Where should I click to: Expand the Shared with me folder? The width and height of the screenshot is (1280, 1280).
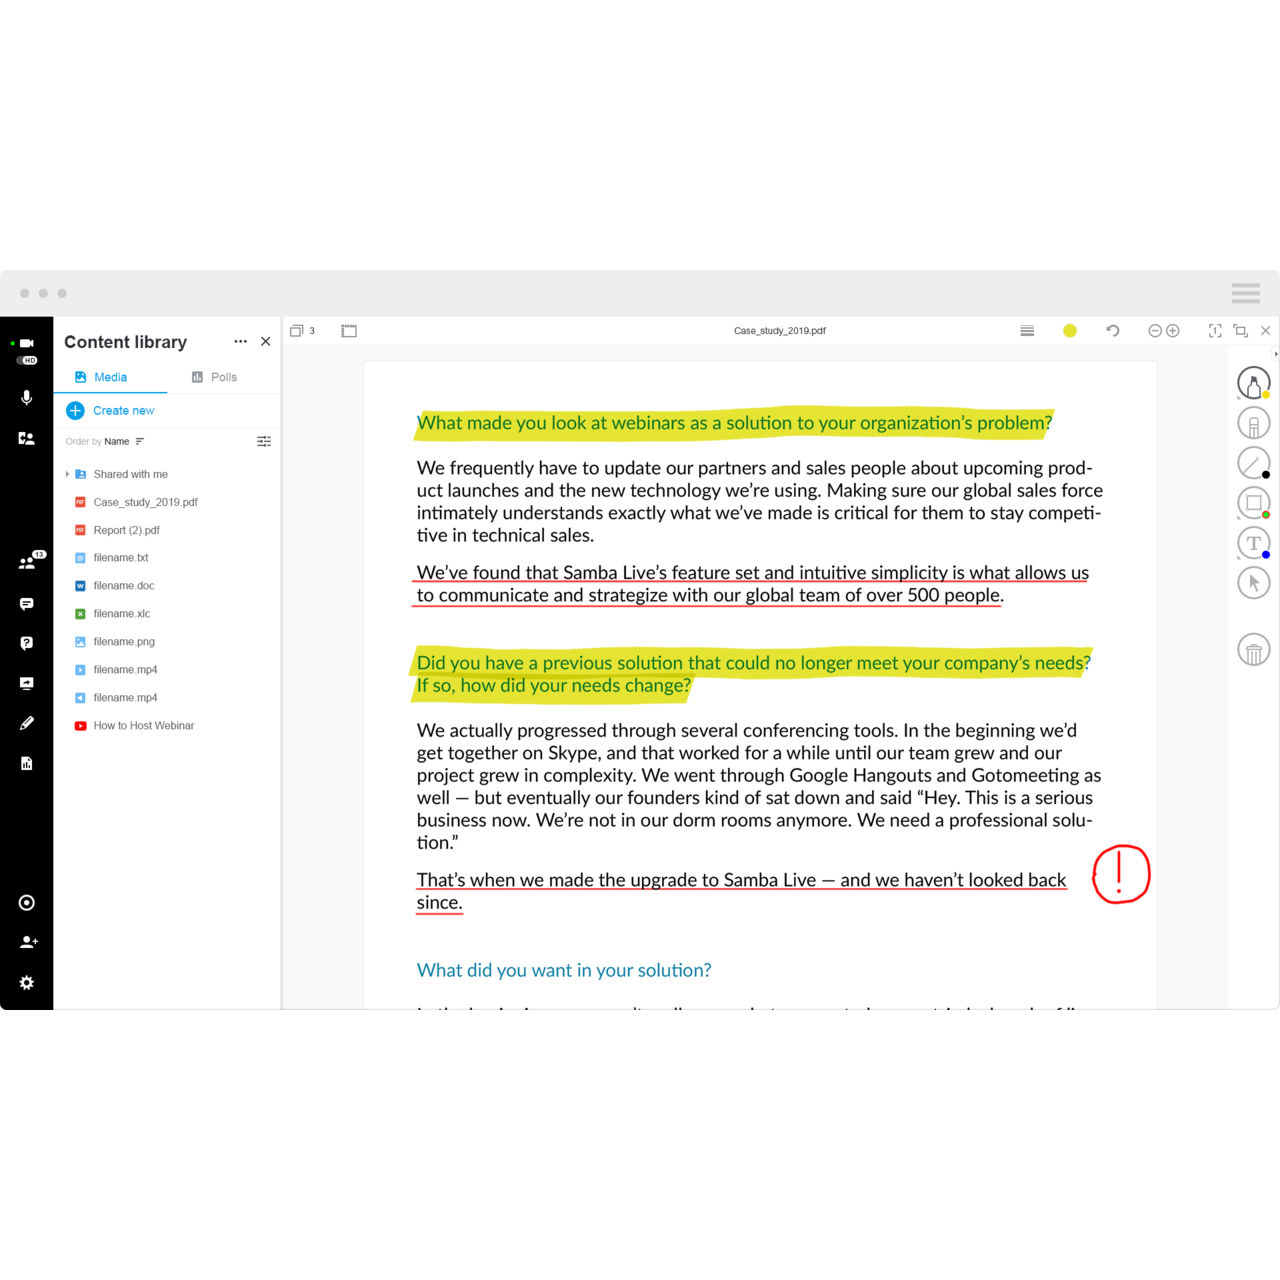point(67,474)
